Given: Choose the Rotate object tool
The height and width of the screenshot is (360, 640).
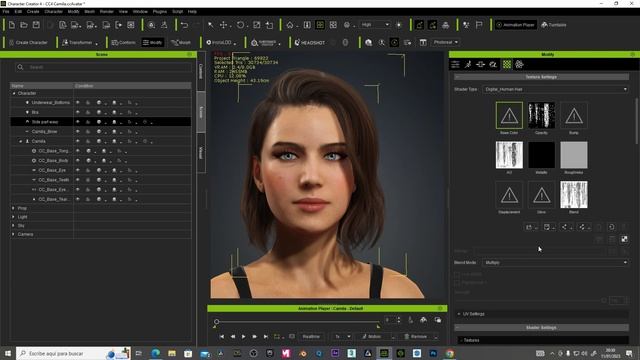Looking at the screenshot, I should point(240,25).
